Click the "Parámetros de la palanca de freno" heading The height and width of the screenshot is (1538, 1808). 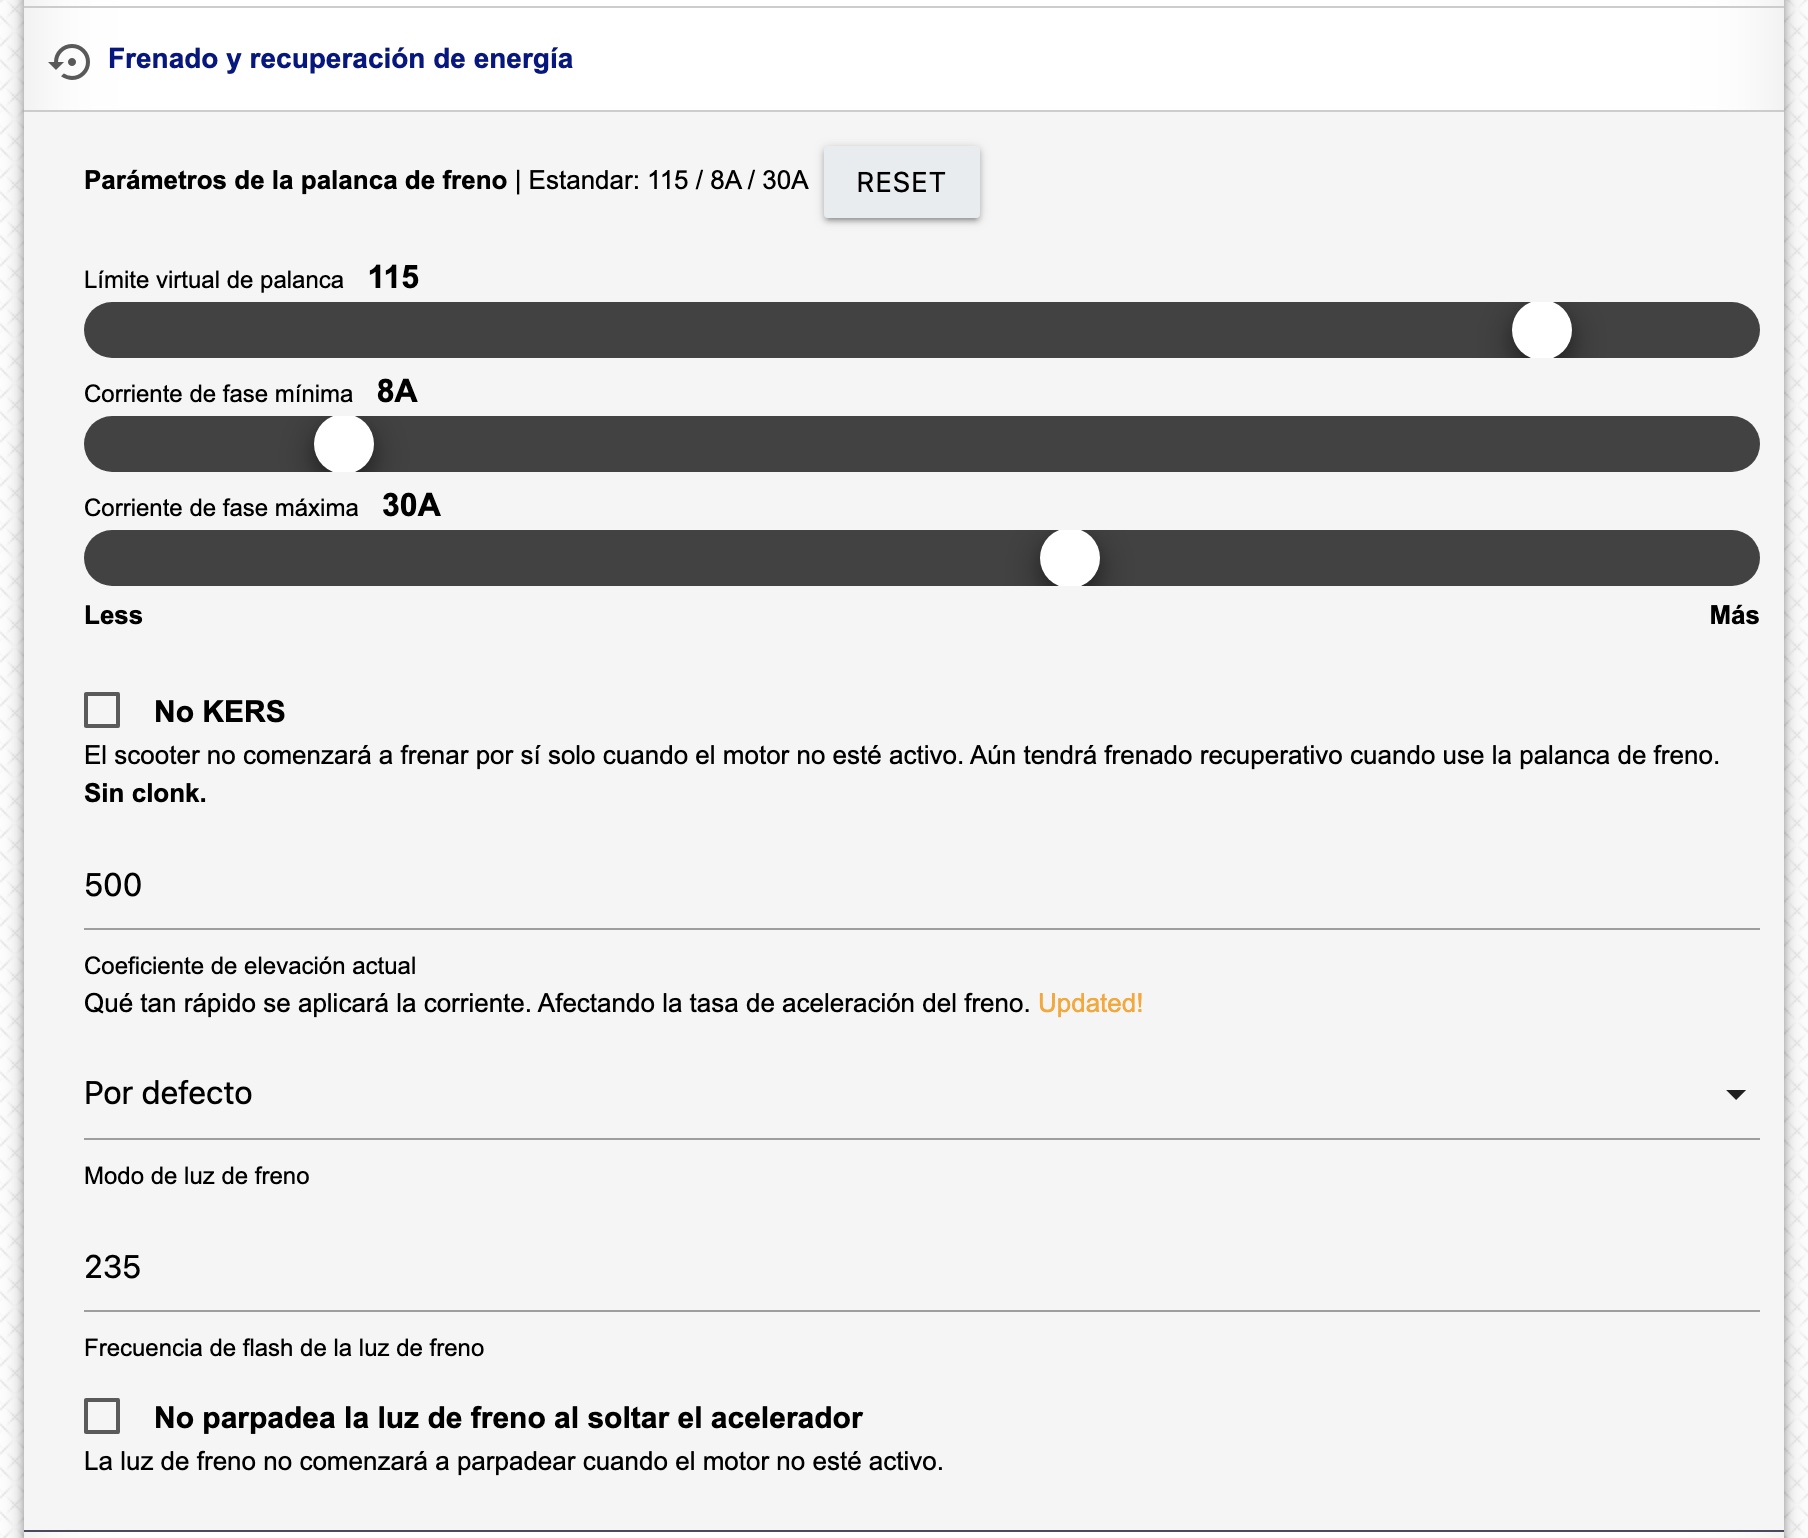(295, 180)
